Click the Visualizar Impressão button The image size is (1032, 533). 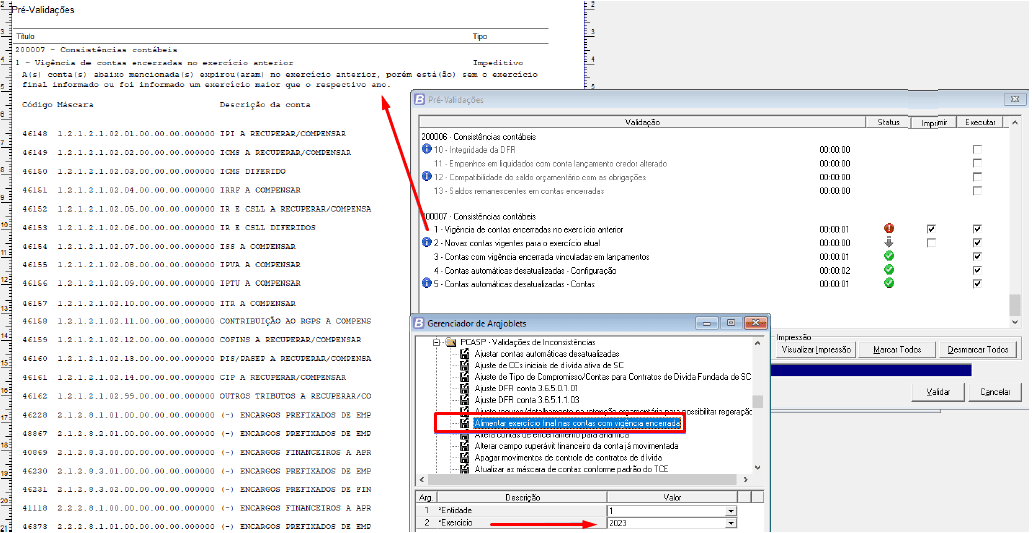[x=814, y=350]
